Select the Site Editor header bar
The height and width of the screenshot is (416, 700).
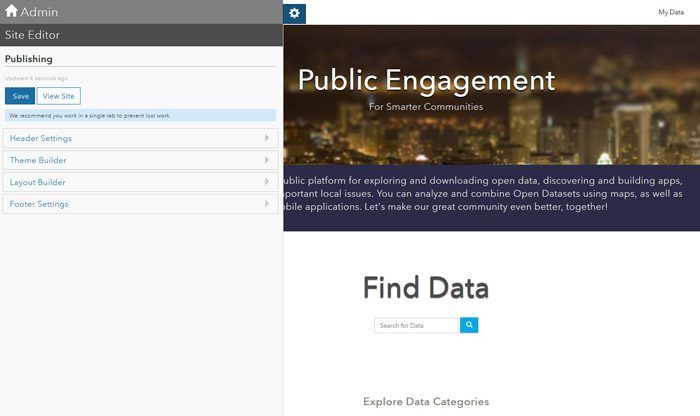tap(140, 35)
